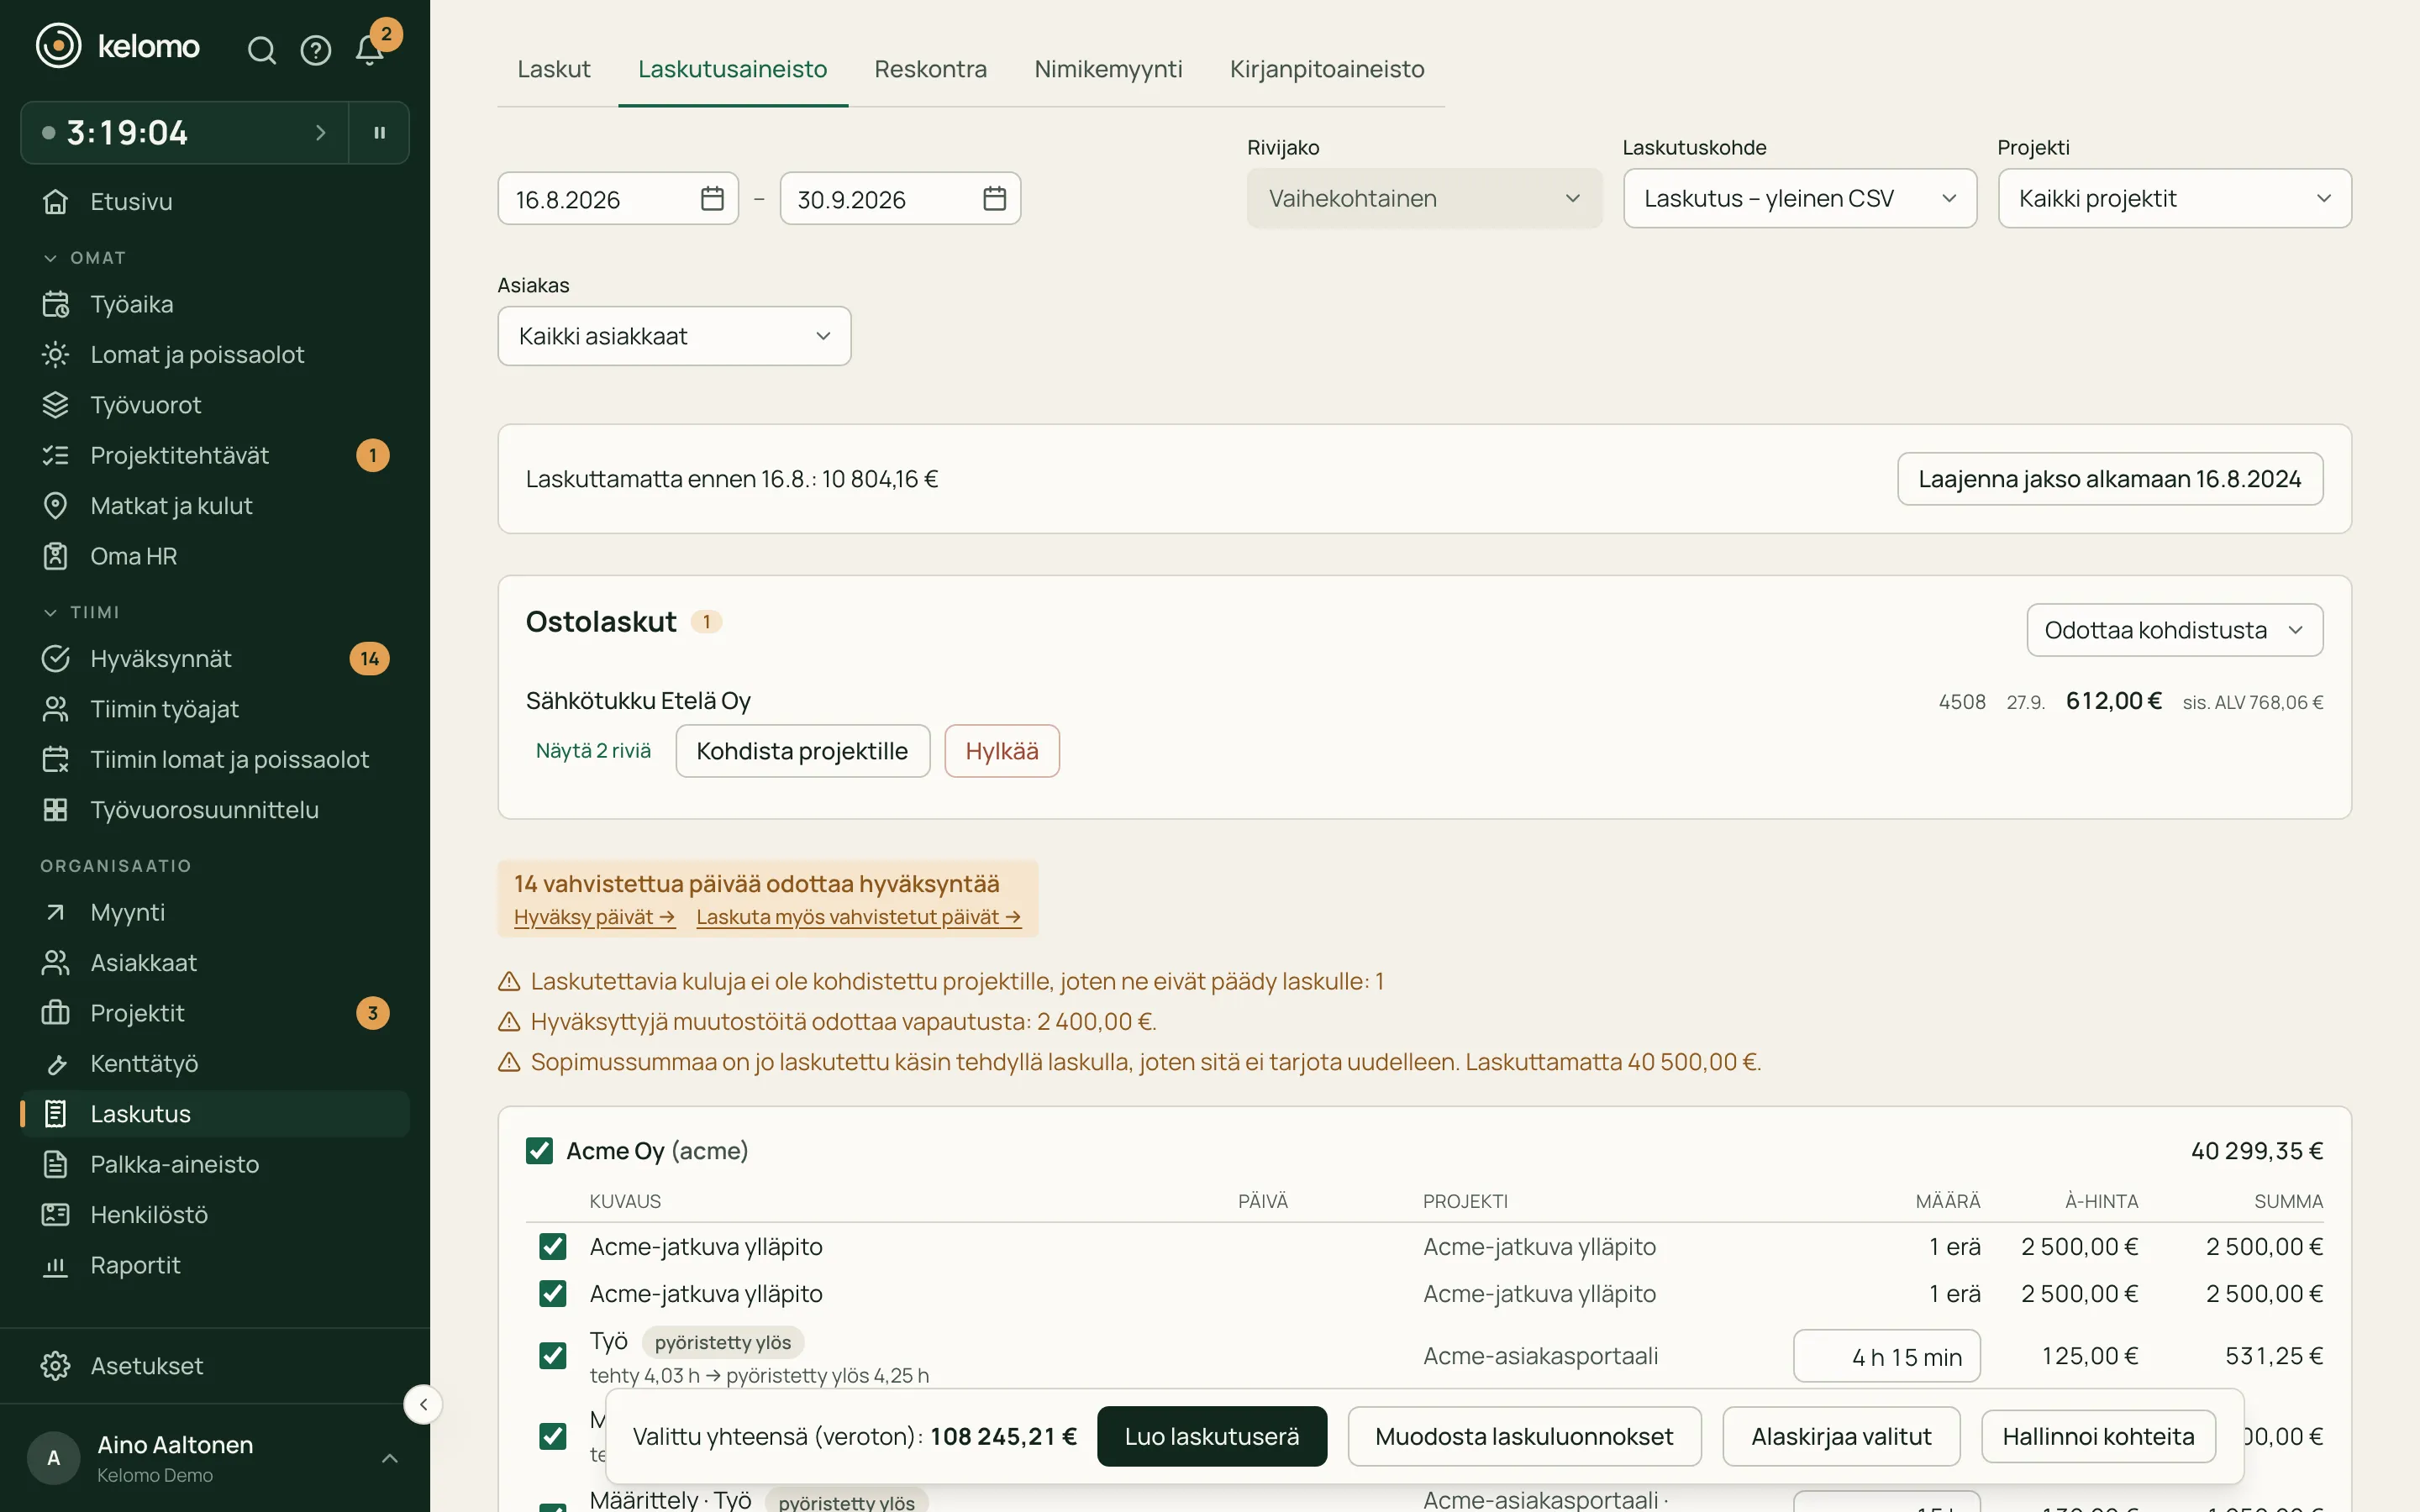This screenshot has height=1512, width=2420.
Task: Open the Rivijako Vaihekohtainen dropdown
Action: (1424, 198)
